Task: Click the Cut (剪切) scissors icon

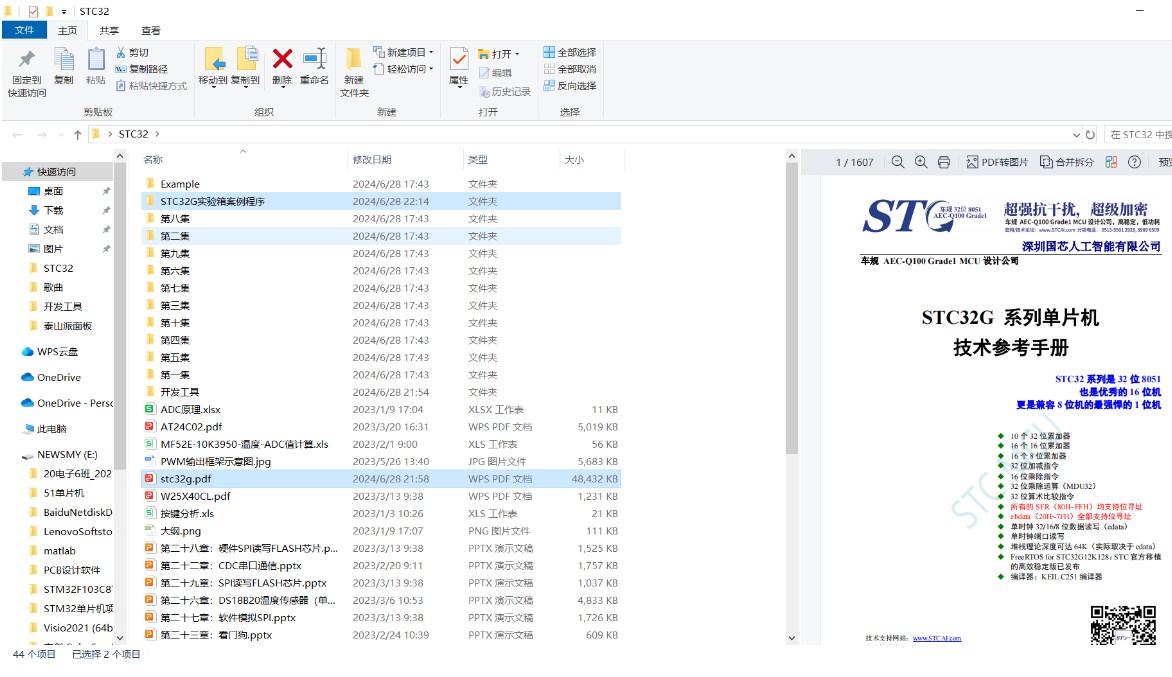Action: (x=121, y=52)
